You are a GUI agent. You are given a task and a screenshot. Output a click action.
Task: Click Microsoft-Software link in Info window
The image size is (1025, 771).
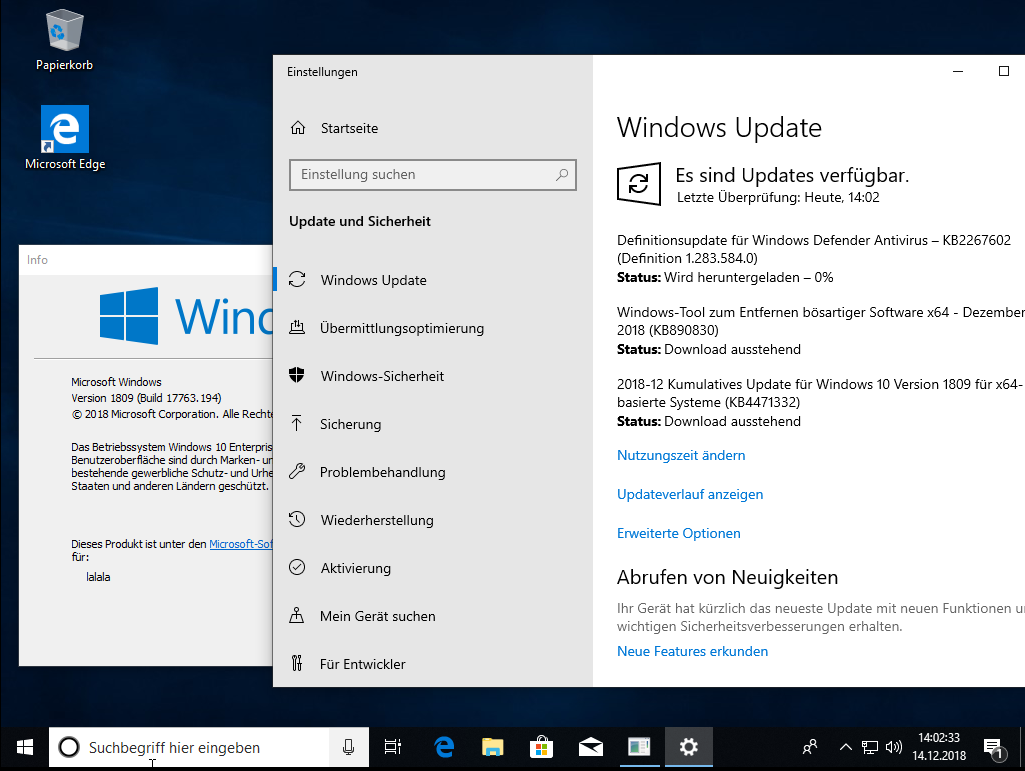tap(241, 544)
